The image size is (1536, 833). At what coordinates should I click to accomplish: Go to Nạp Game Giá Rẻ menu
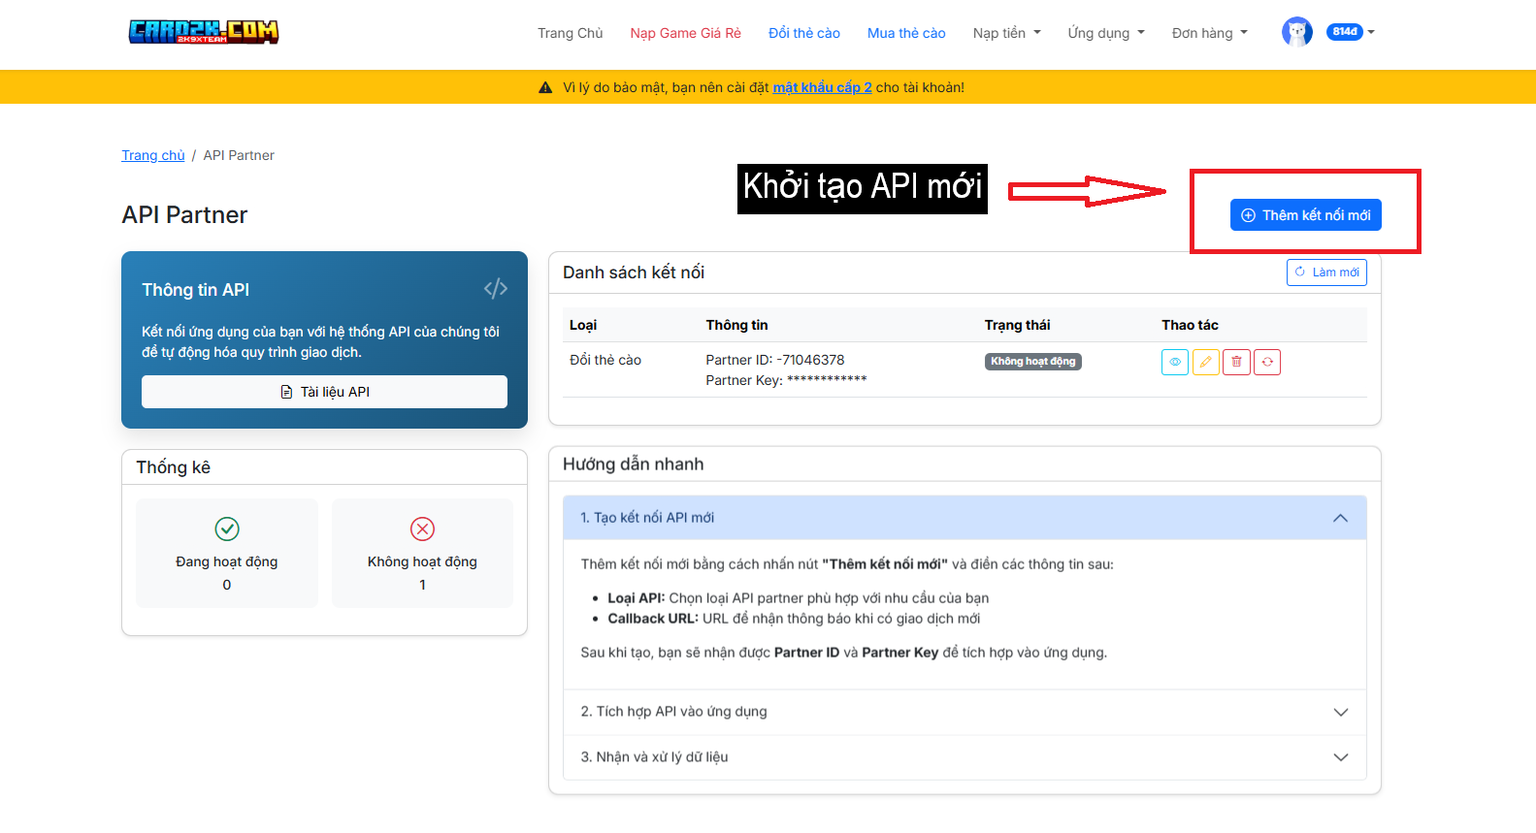pos(685,33)
